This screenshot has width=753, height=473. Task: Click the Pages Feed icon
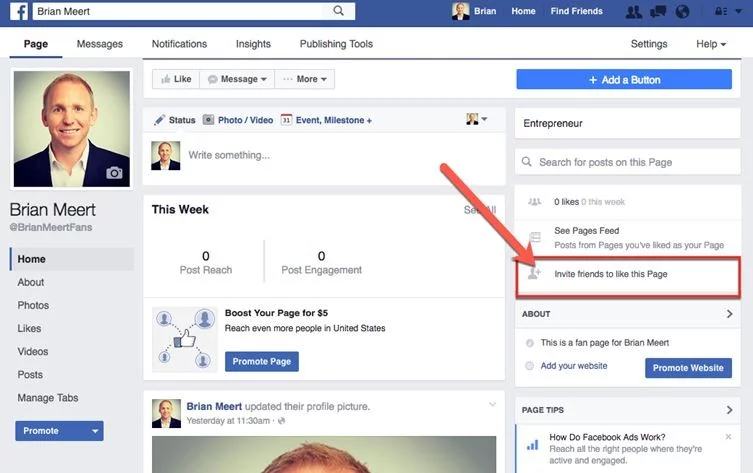click(x=534, y=237)
